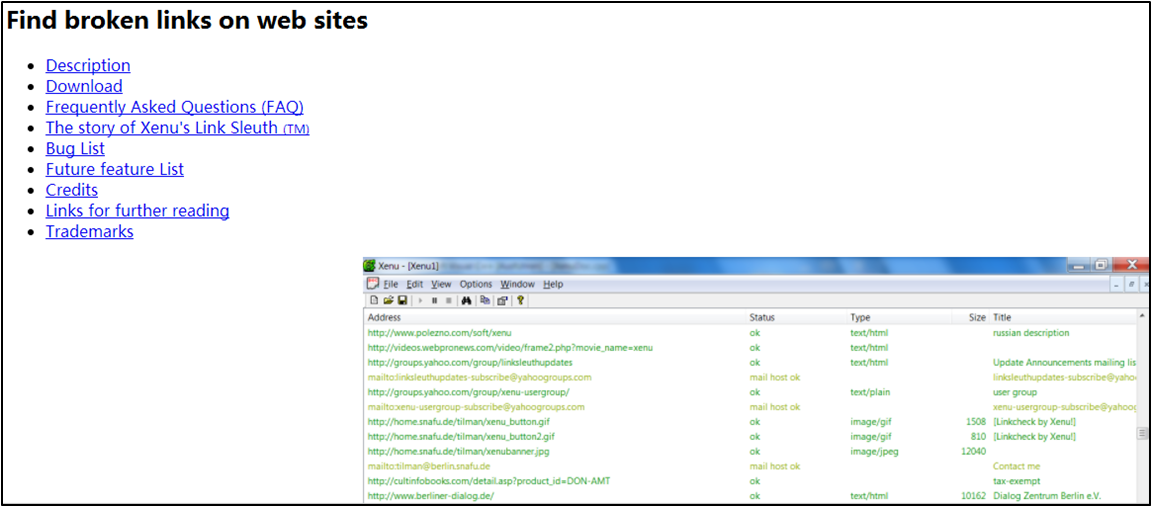Click the Copy toolbar icon
Image resolution: width=1152 pixels, height=507 pixels.
point(485,300)
